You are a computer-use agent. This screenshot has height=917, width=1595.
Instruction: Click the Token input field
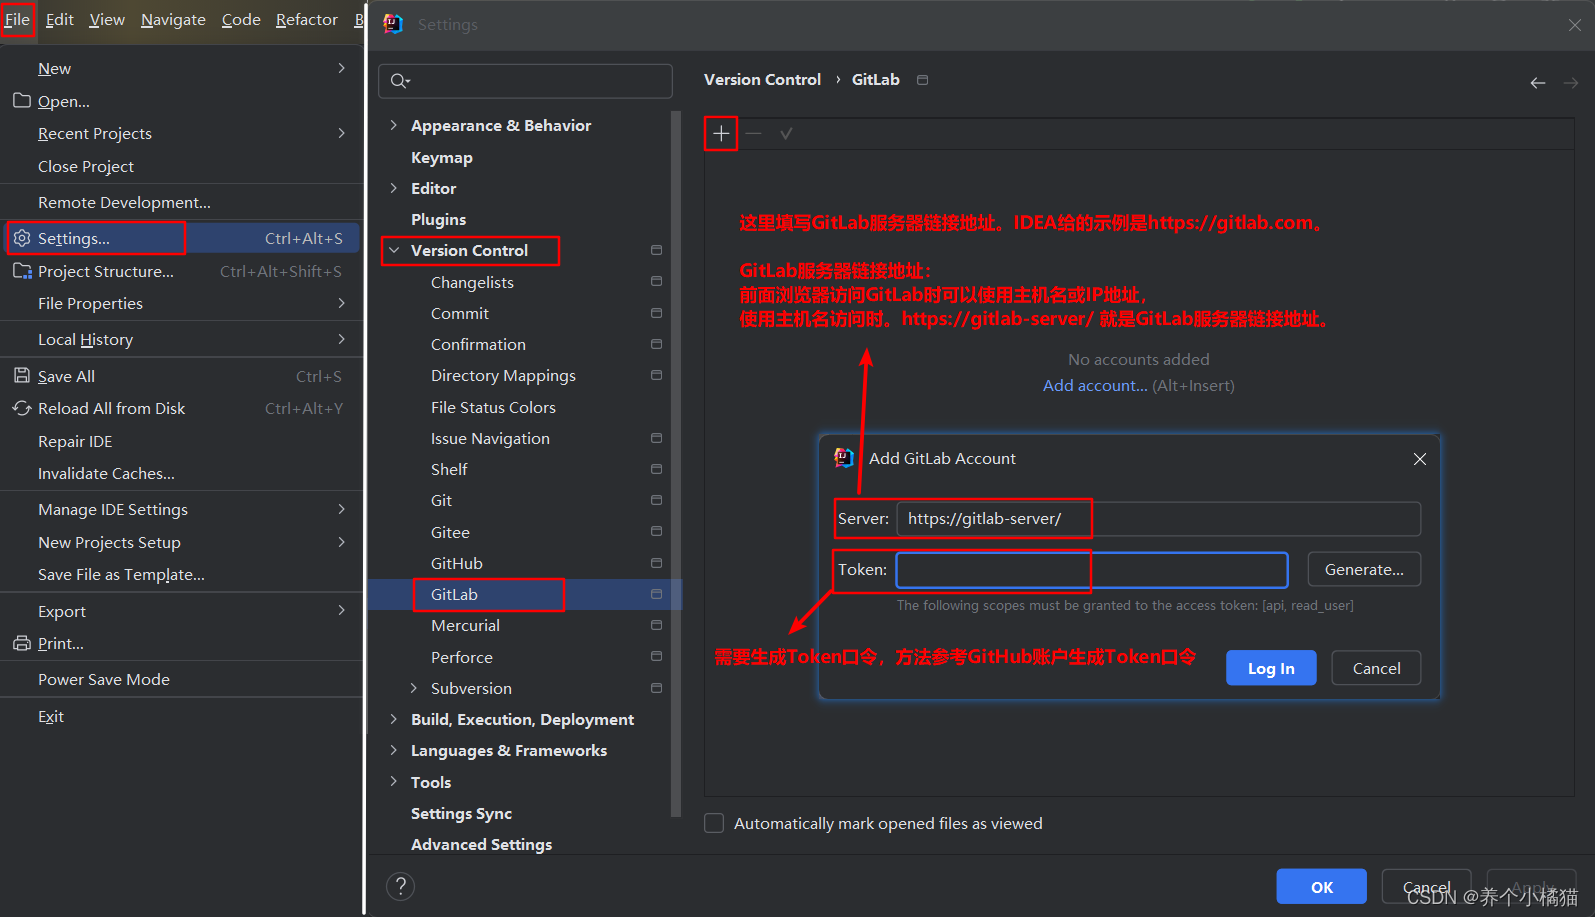pos(1092,570)
